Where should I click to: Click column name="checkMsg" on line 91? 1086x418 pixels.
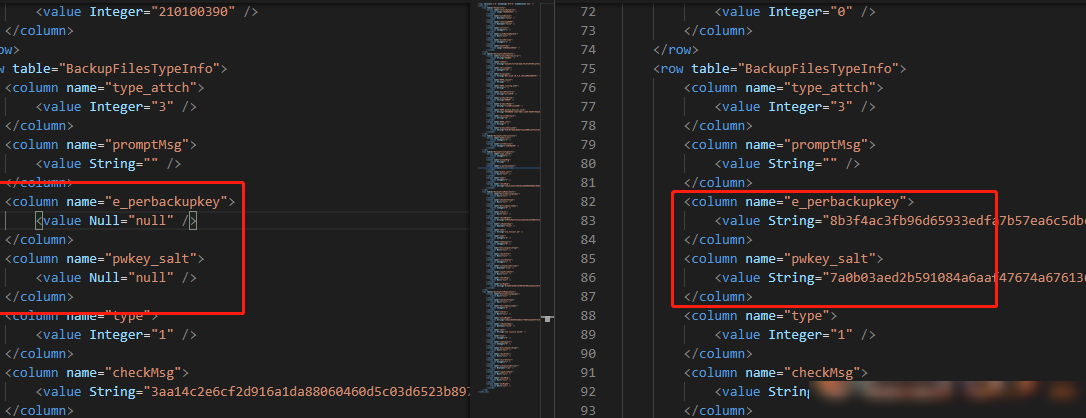776,372
